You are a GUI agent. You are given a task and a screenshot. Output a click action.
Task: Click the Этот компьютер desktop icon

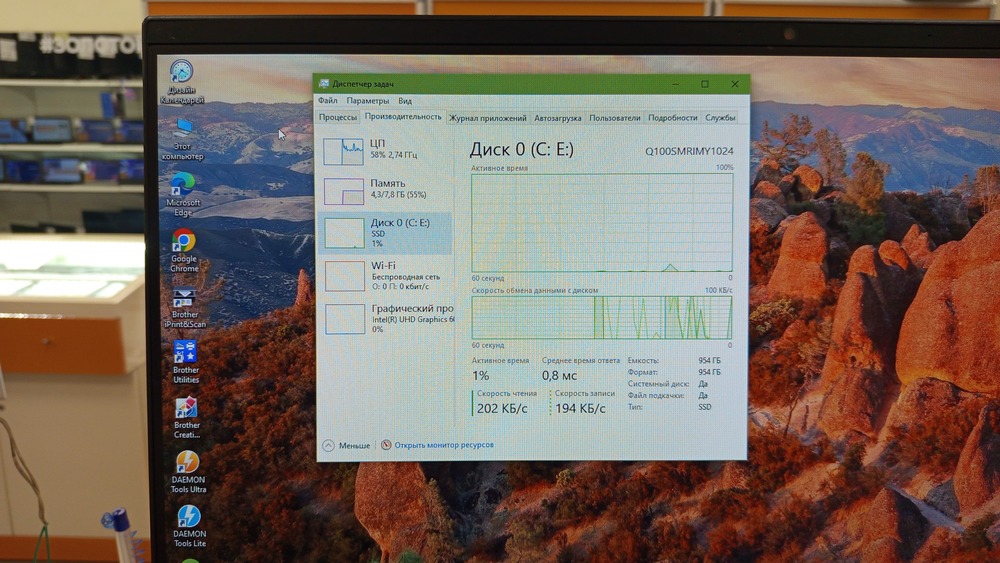coord(183,129)
